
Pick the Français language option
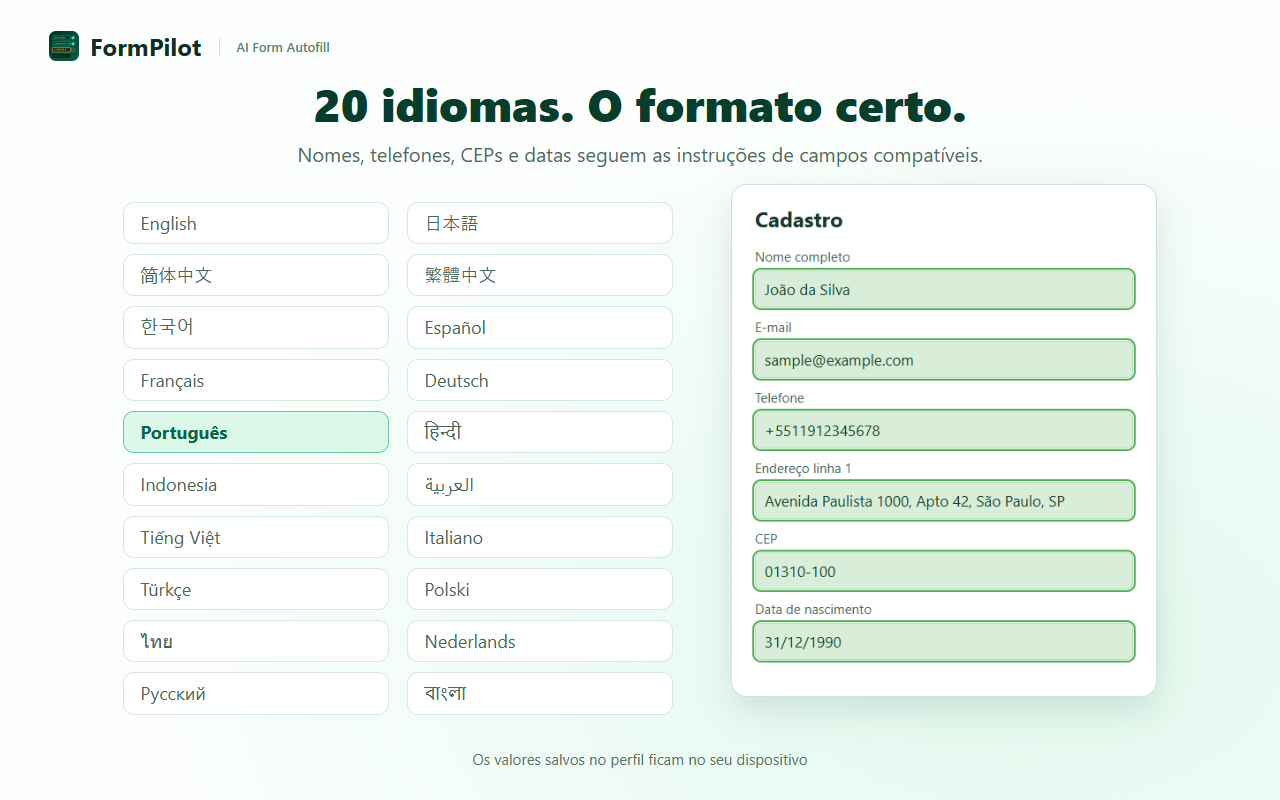[x=256, y=380]
